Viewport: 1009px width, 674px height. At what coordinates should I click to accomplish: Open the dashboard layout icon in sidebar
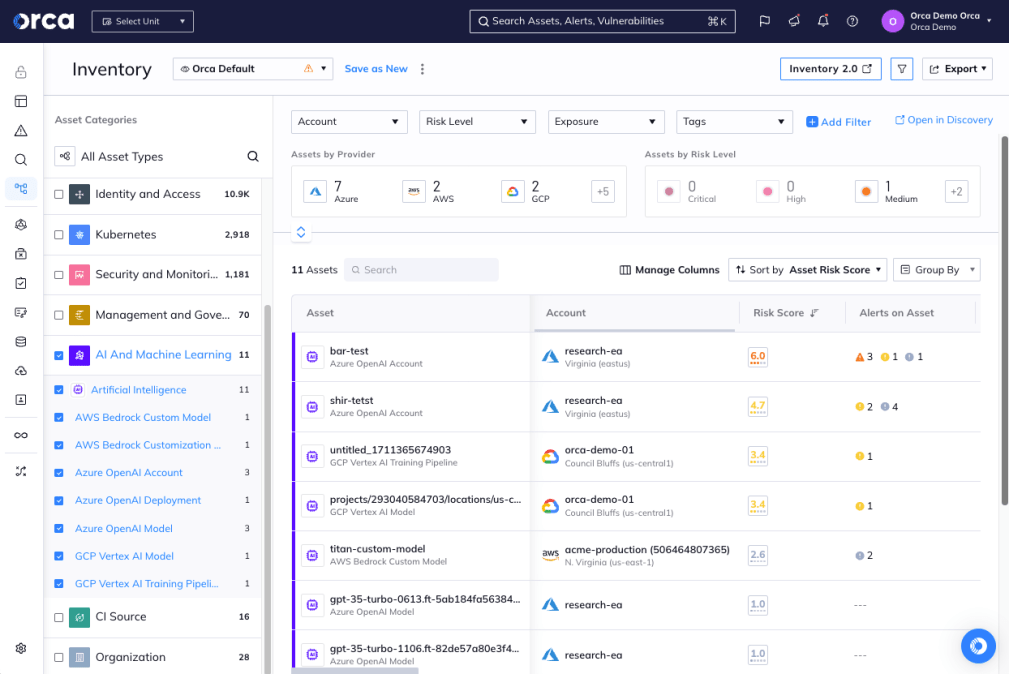click(21, 101)
